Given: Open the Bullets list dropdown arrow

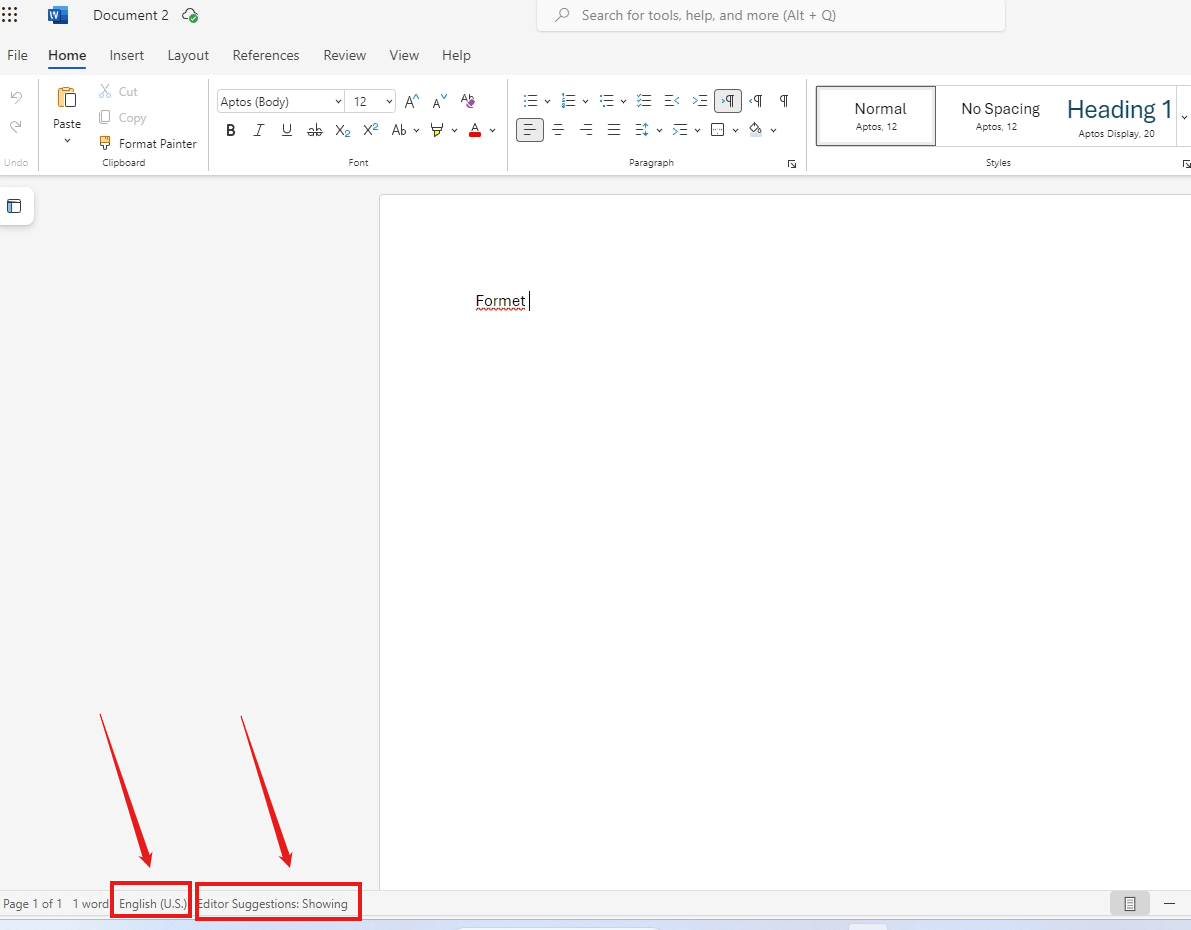Looking at the screenshot, I should point(548,101).
